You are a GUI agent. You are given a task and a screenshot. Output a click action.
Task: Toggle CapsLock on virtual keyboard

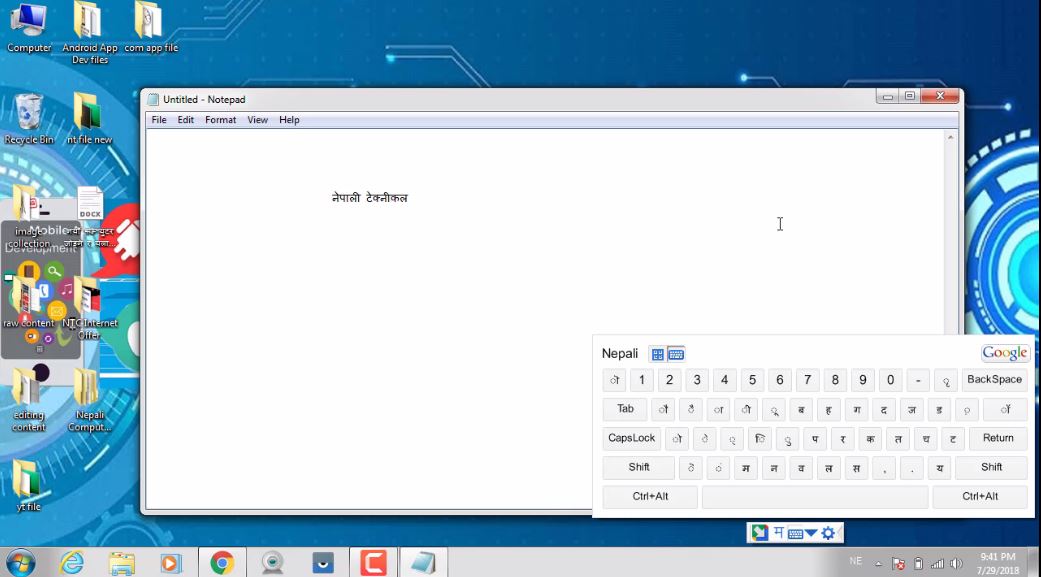click(631, 438)
